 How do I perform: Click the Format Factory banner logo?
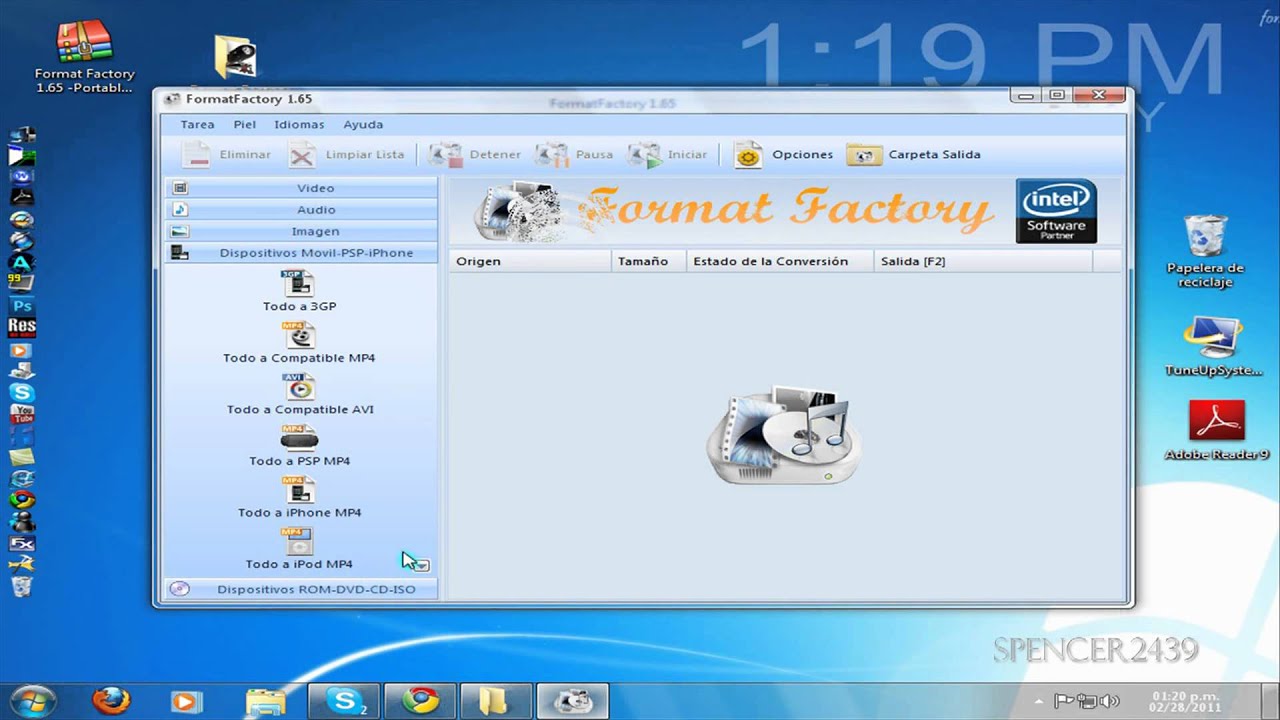(737, 211)
